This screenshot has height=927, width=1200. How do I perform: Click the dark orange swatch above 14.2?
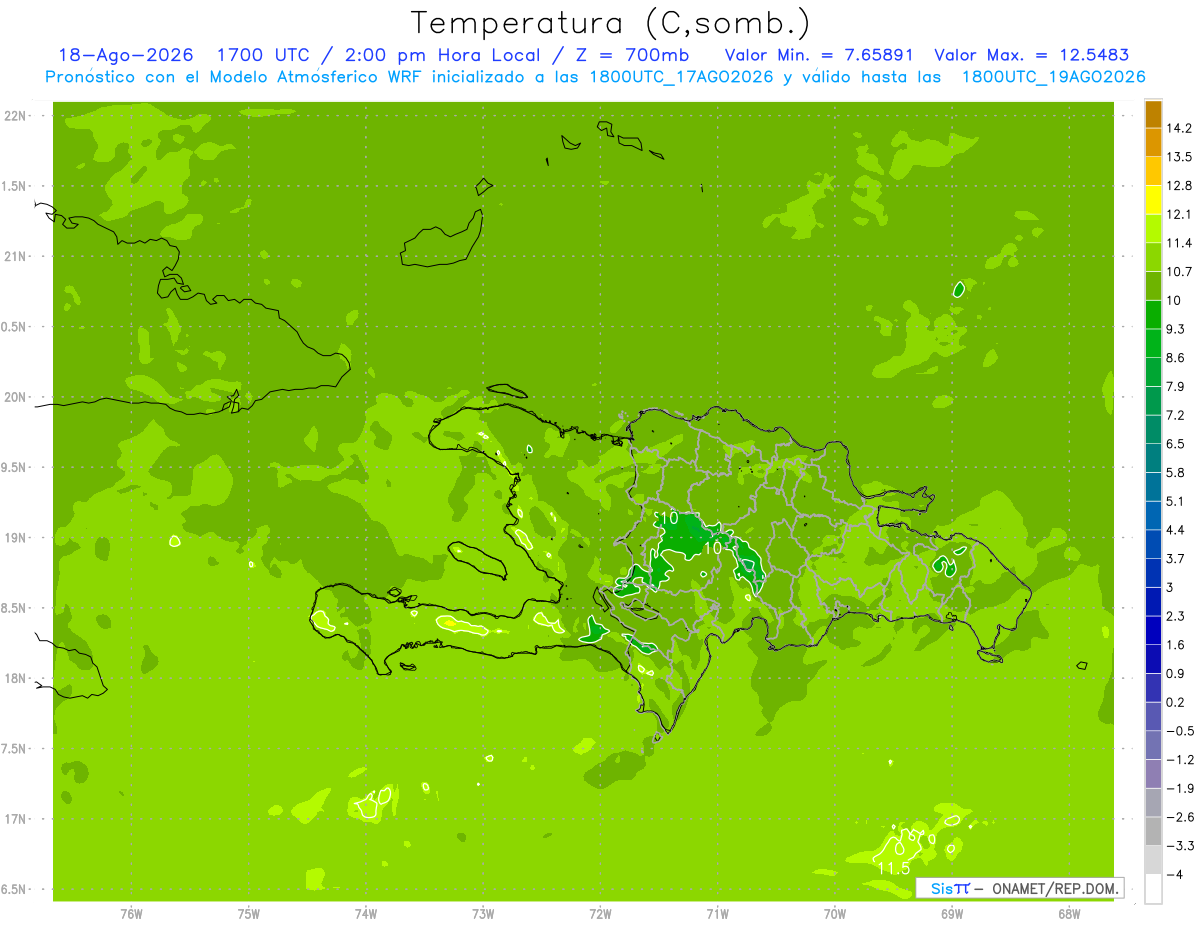pyautogui.click(x=1153, y=114)
